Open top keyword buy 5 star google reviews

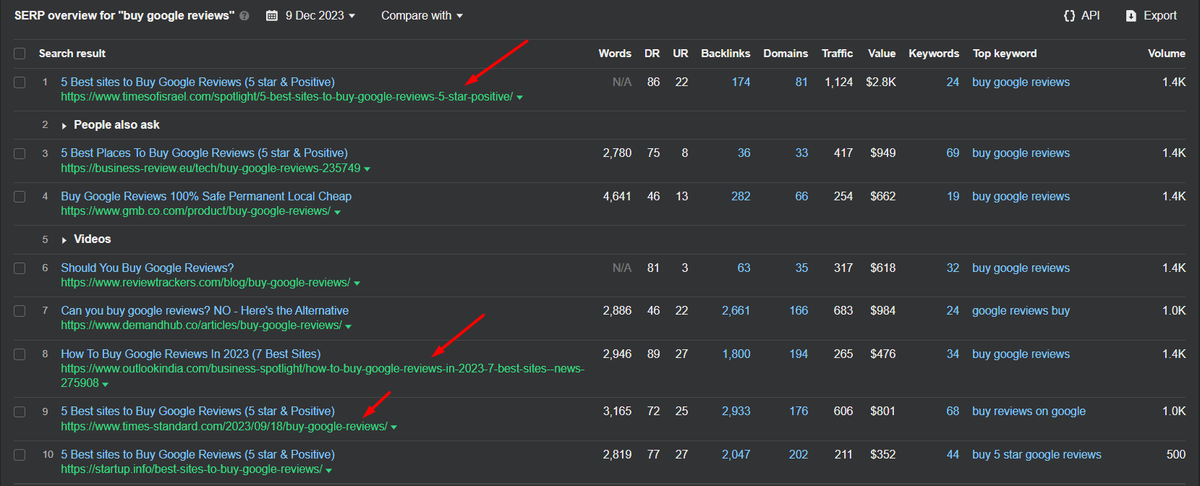tap(1037, 454)
